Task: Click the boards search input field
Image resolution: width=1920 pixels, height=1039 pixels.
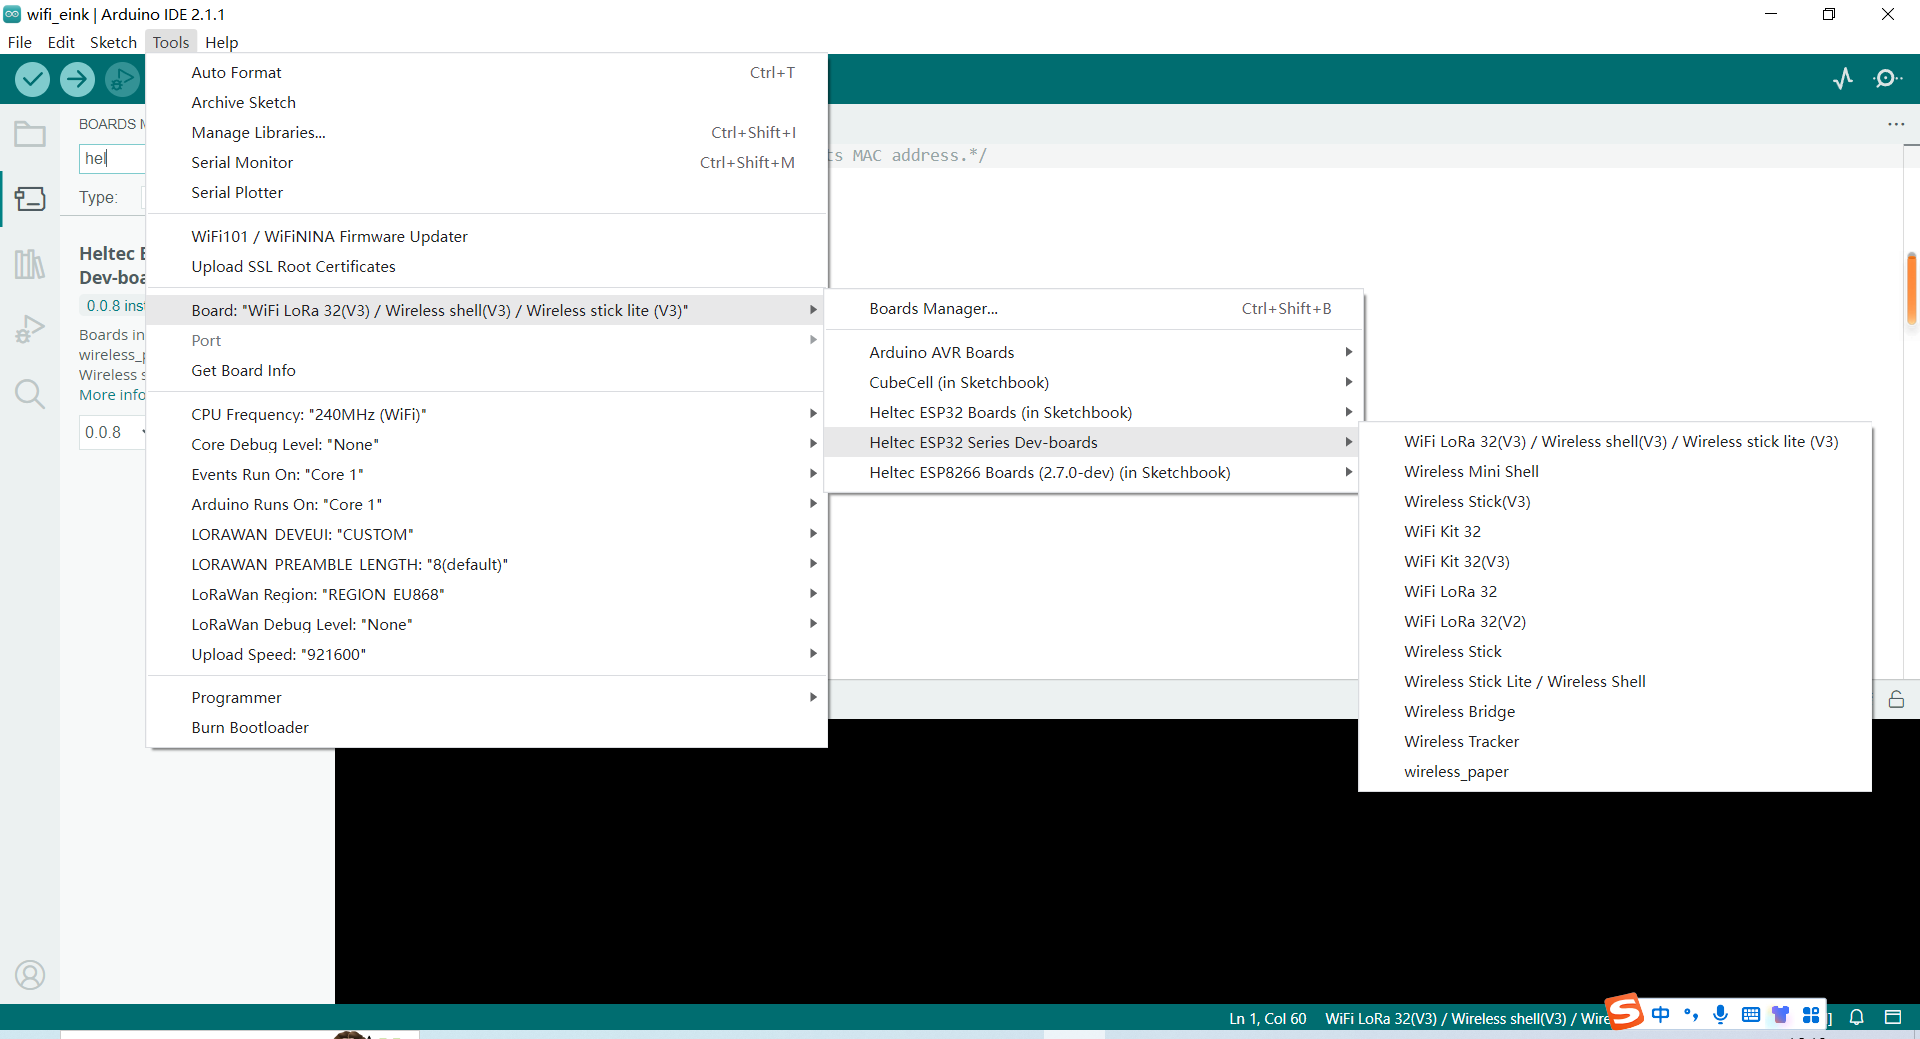Action: [112, 158]
